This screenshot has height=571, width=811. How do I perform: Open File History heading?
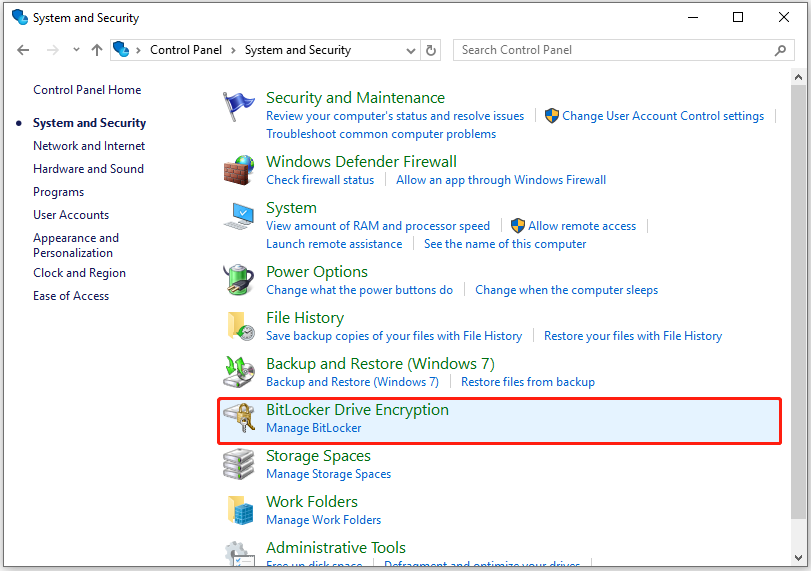(x=305, y=318)
